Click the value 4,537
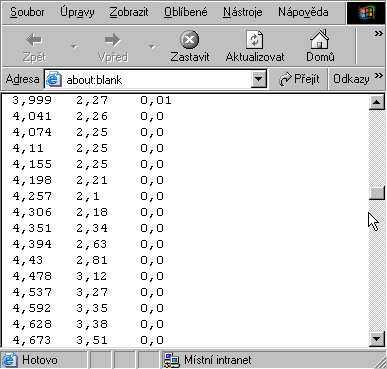This screenshot has width=387, height=369. point(32,292)
